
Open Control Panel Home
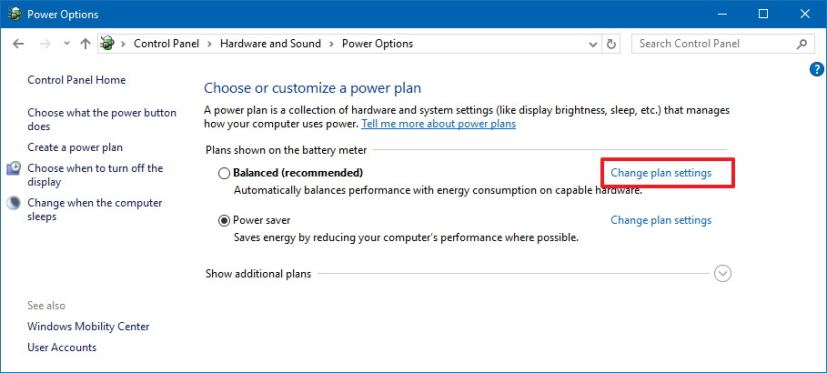click(76, 80)
